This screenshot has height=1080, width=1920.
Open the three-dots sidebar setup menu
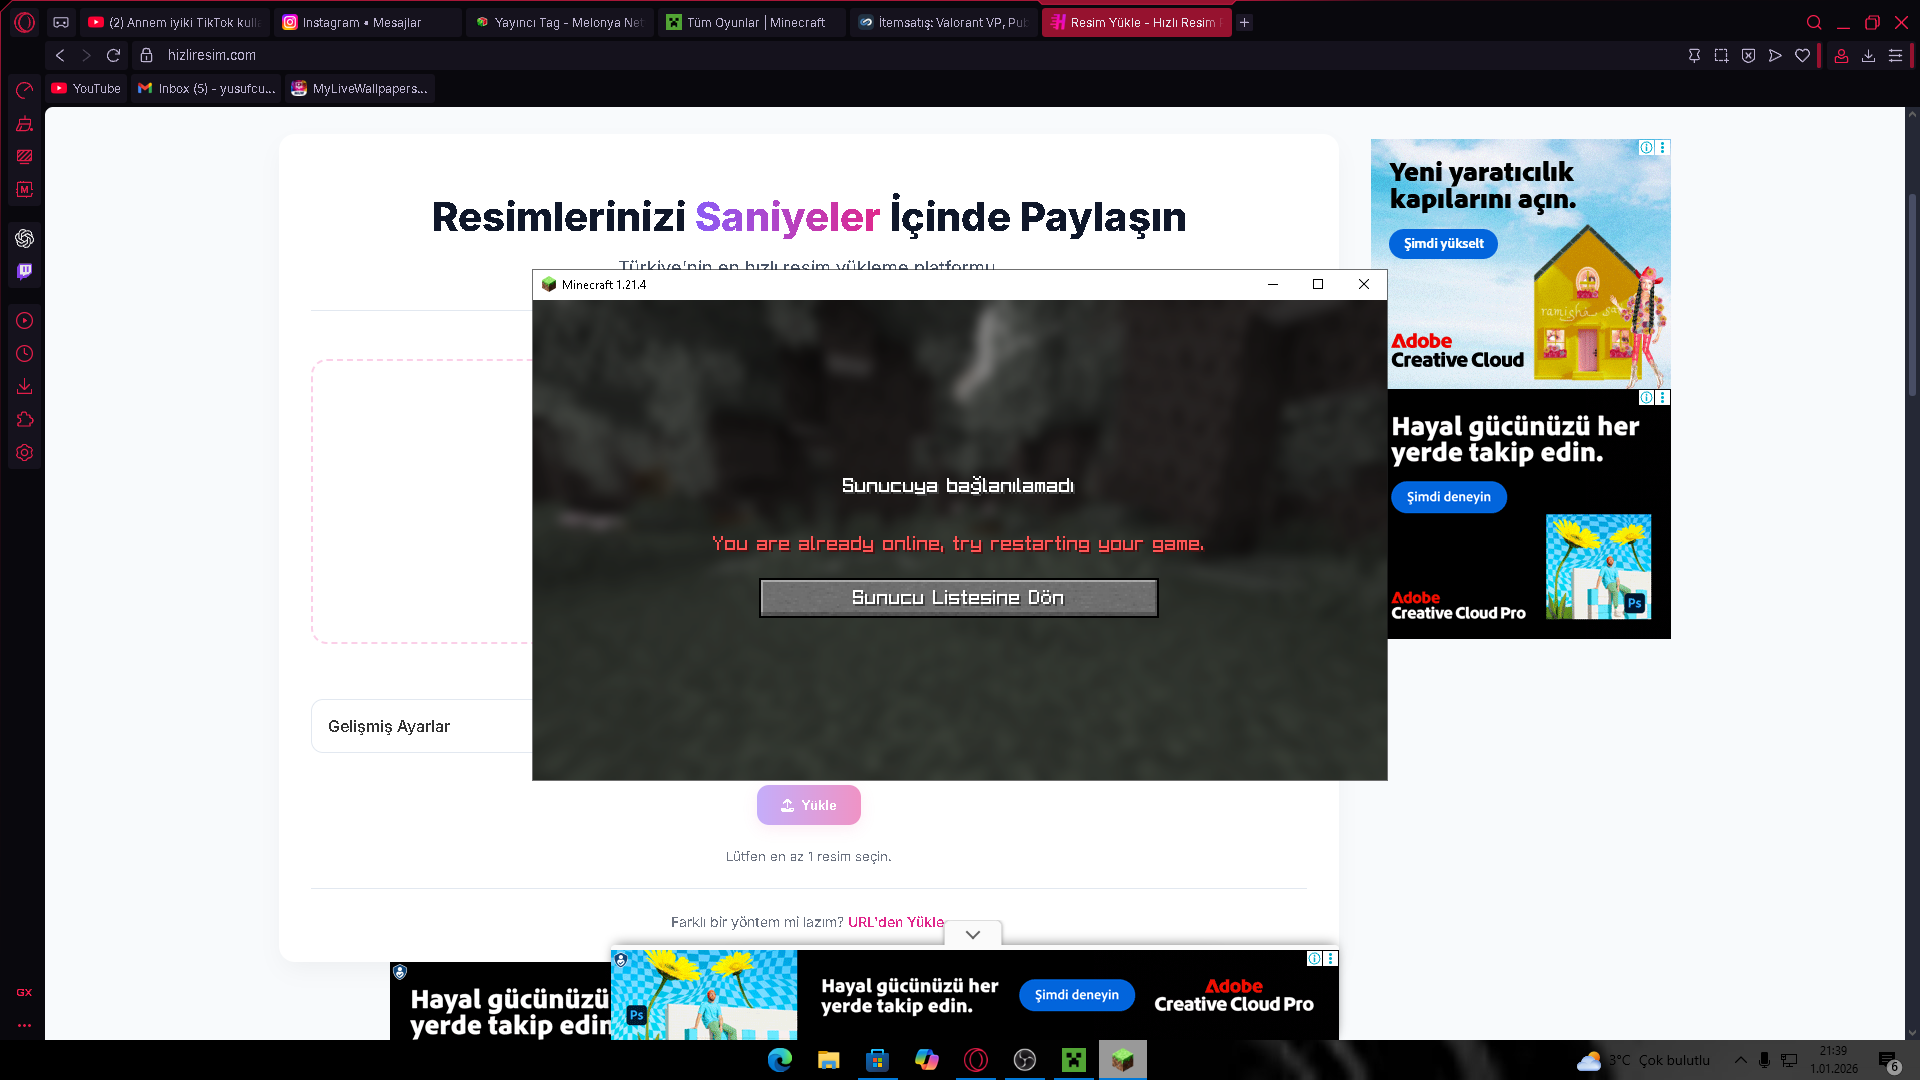click(x=24, y=1025)
